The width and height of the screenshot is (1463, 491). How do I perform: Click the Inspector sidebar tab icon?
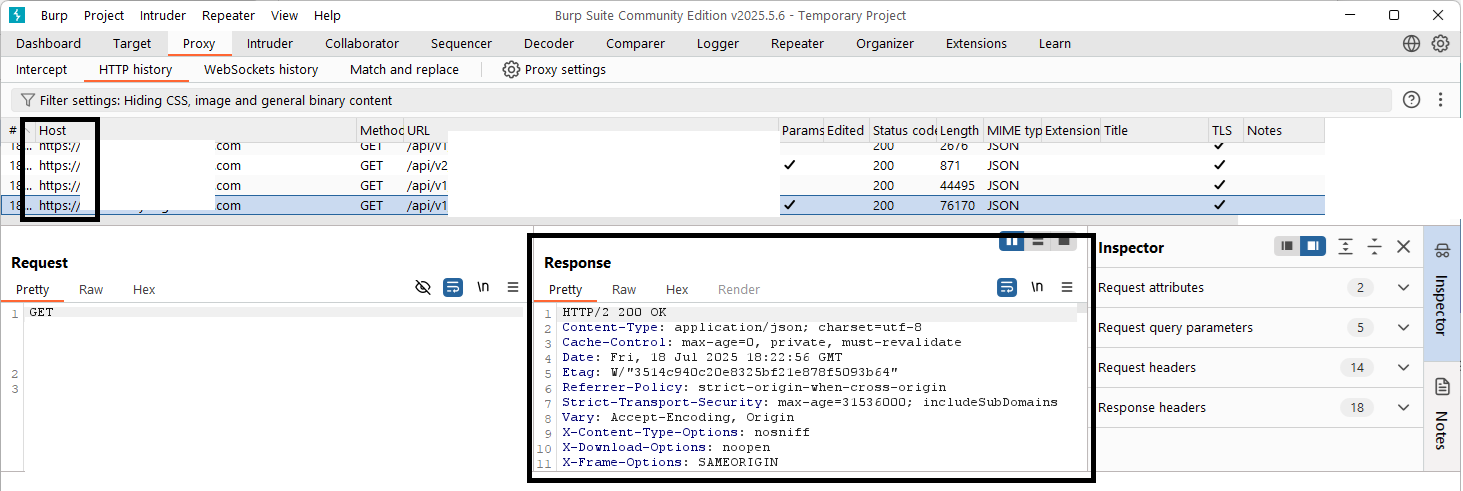click(x=1442, y=249)
